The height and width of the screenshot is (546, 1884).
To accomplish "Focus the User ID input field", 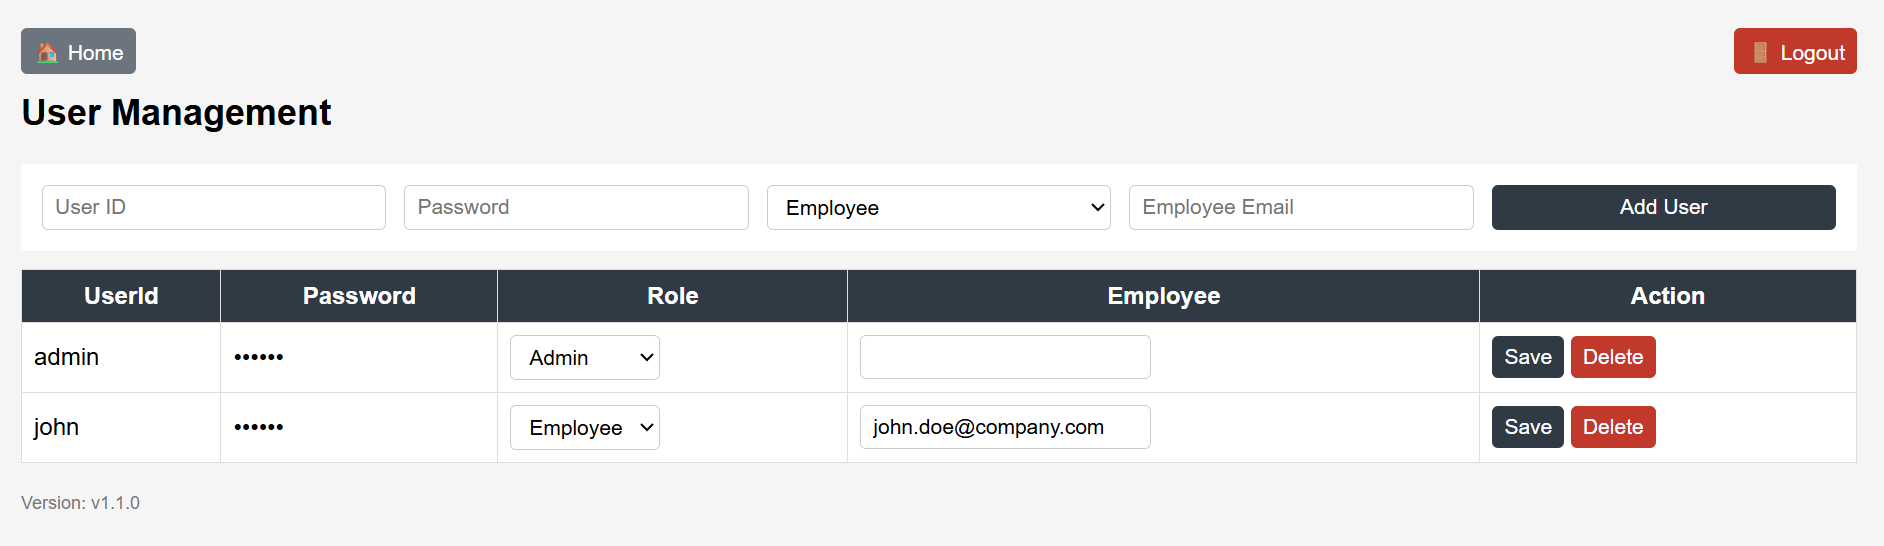I will [214, 208].
